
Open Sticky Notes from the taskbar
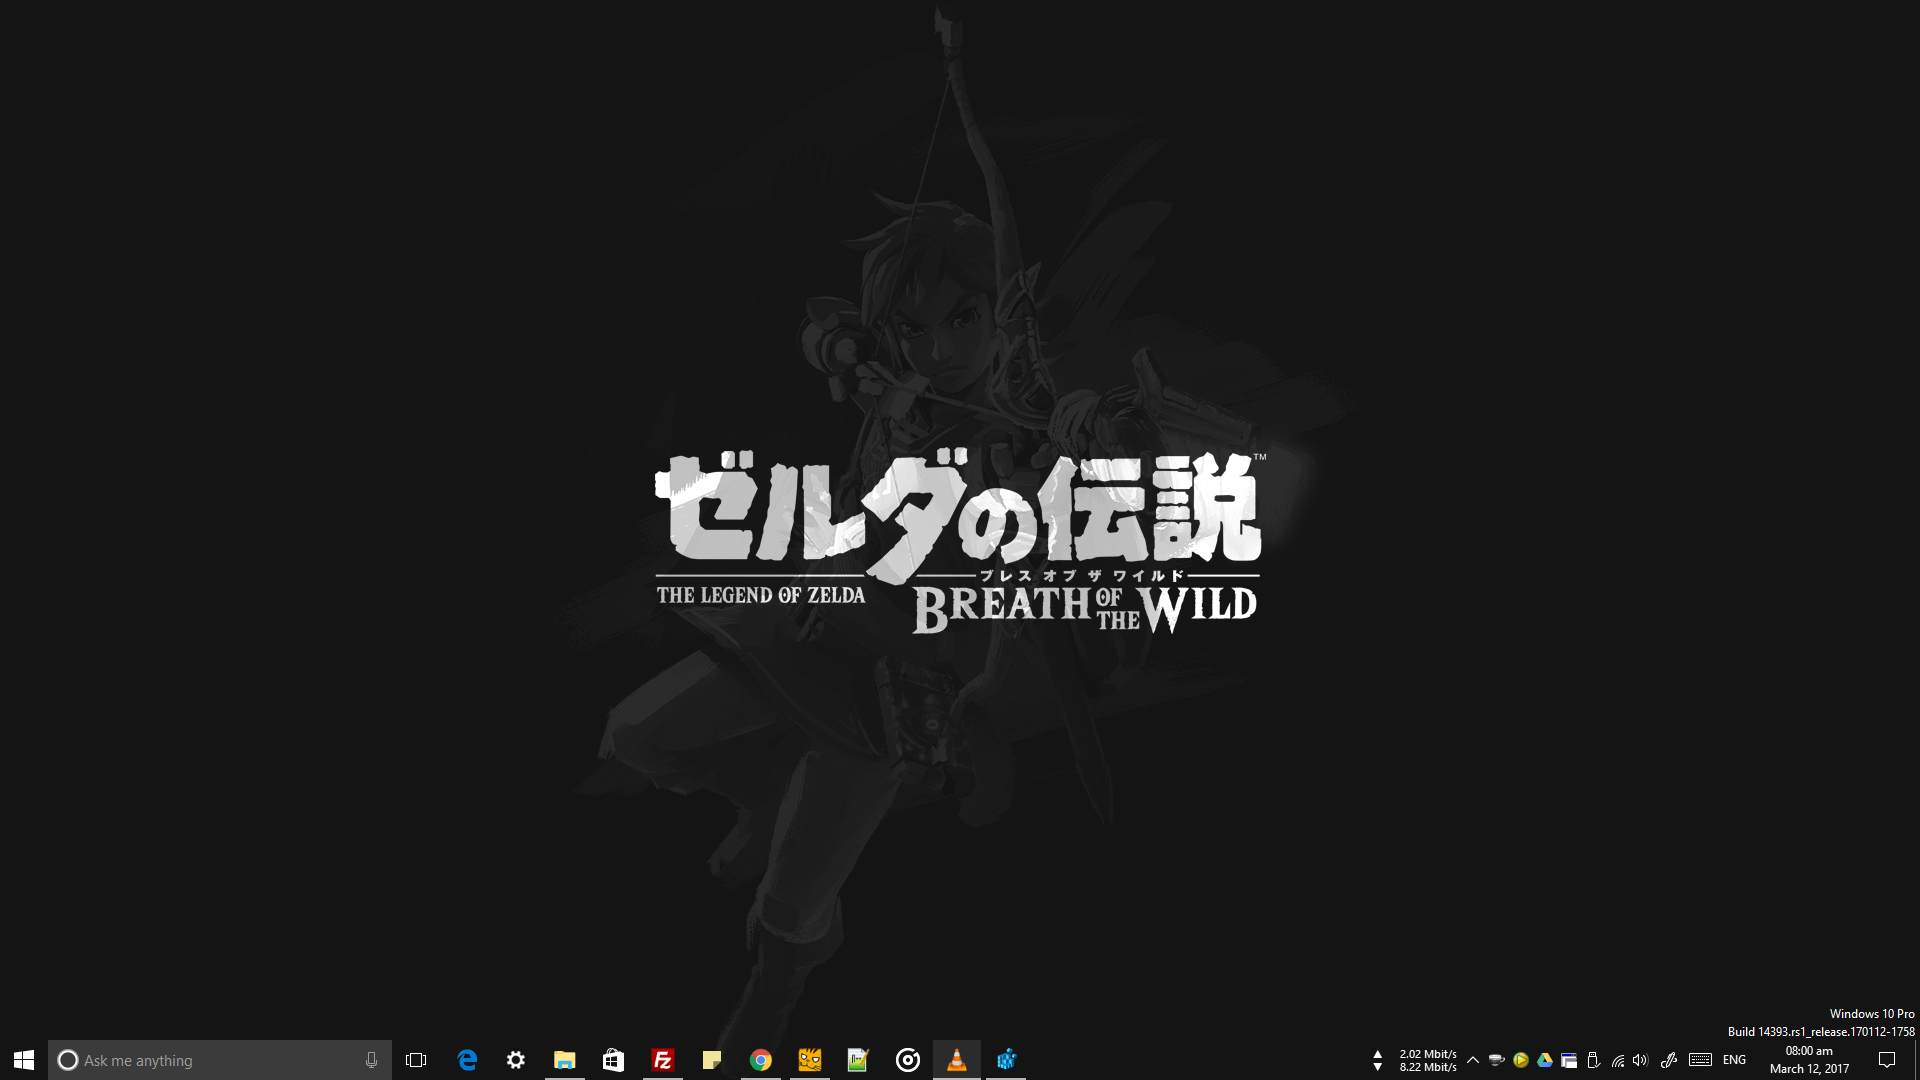tap(711, 1060)
